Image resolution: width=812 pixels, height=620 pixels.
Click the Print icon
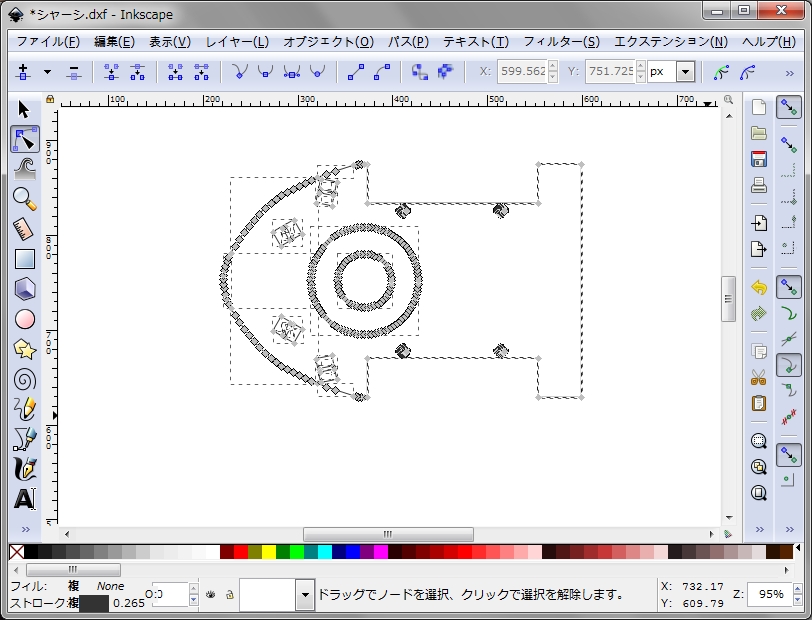pyautogui.click(x=759, y=185)
